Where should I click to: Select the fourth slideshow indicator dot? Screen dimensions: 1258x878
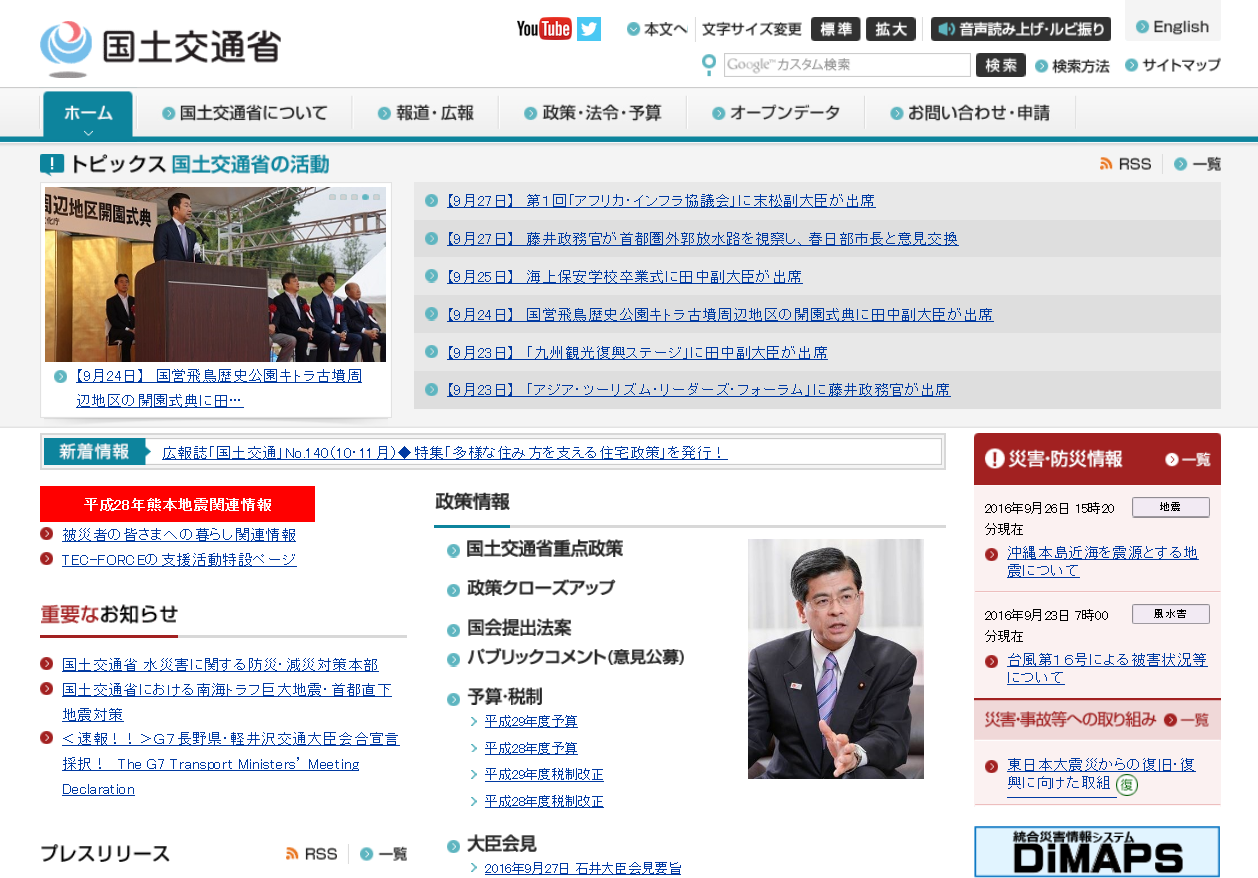[x=365, y=197]
